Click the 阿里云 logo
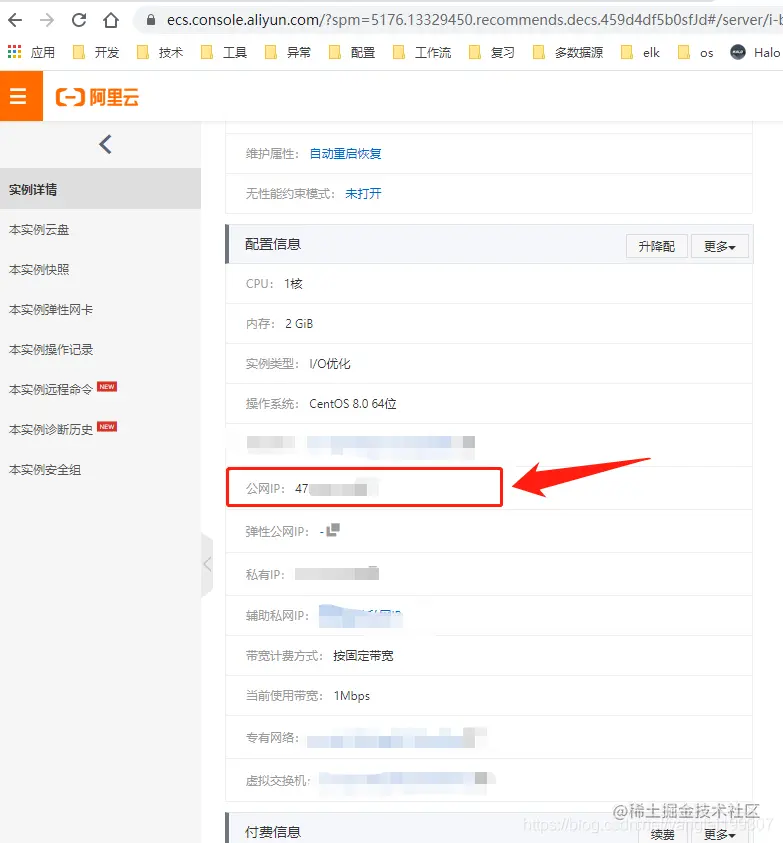783x843 pixels. pyautogui.click(x=97, y=97)
